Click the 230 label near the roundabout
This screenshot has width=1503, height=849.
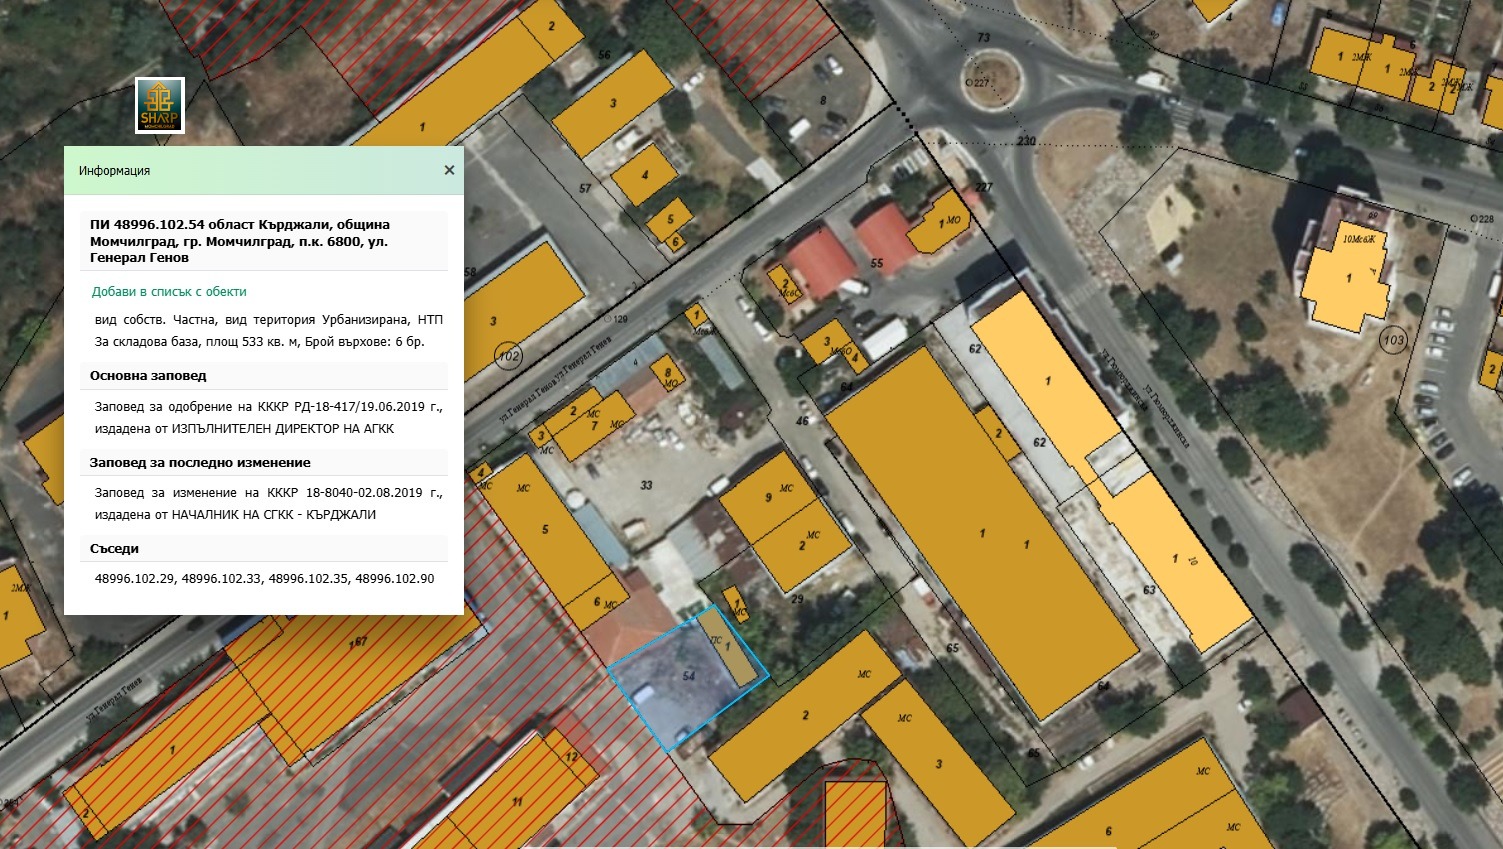[1026, 141]
